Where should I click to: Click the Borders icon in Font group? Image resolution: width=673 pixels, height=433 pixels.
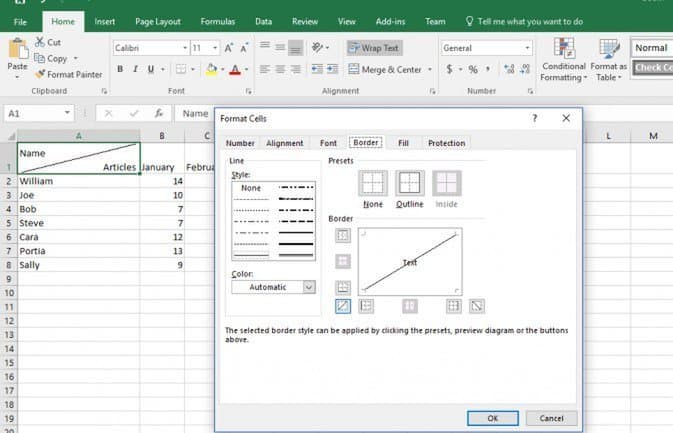pyautogui.click(x=181, y=69)
